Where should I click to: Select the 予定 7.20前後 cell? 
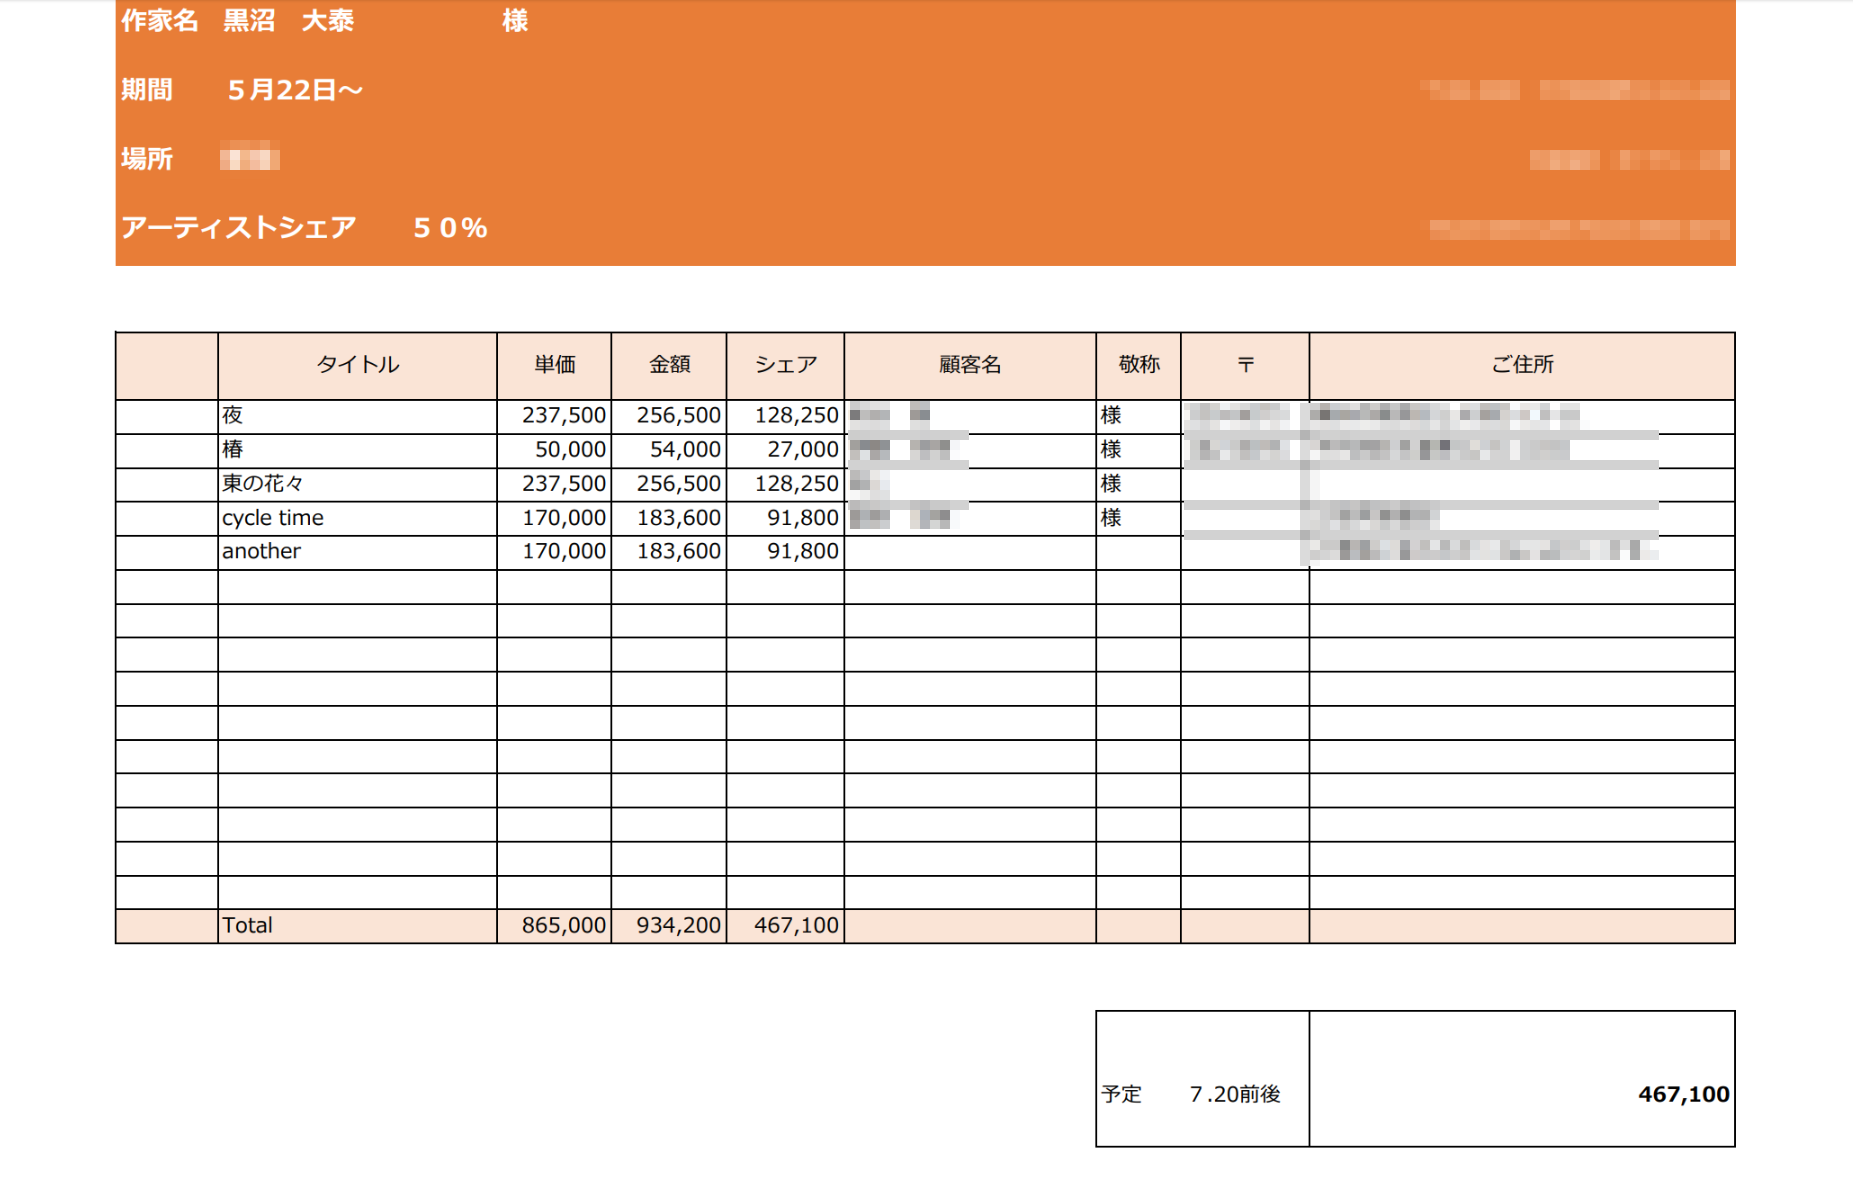click(x=1191, y=1094)
